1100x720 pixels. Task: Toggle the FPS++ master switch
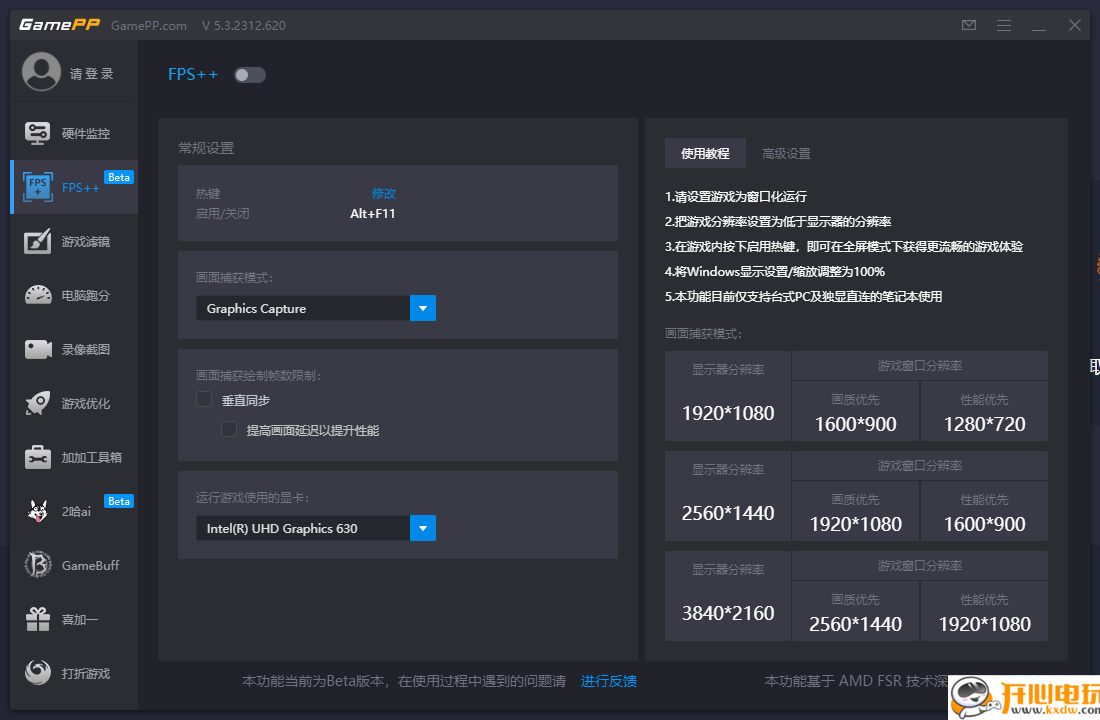(x=250, y=75)
